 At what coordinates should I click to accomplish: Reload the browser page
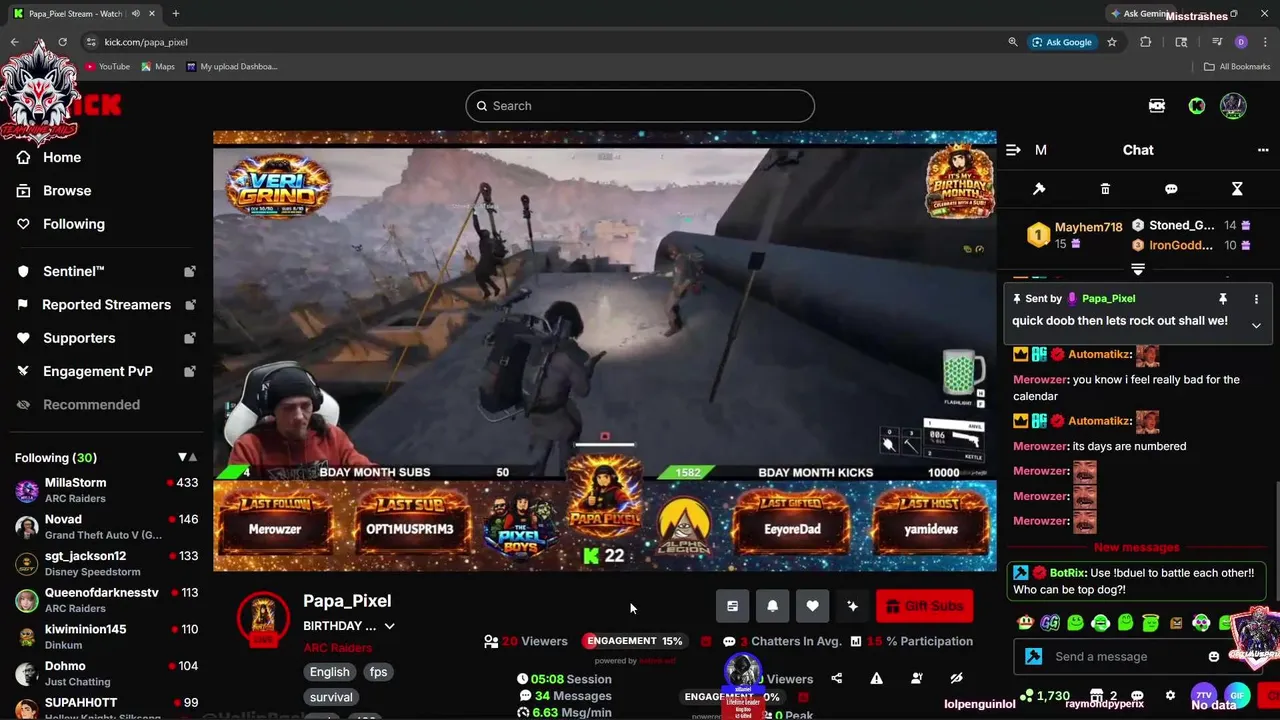(x=62, y=42)
